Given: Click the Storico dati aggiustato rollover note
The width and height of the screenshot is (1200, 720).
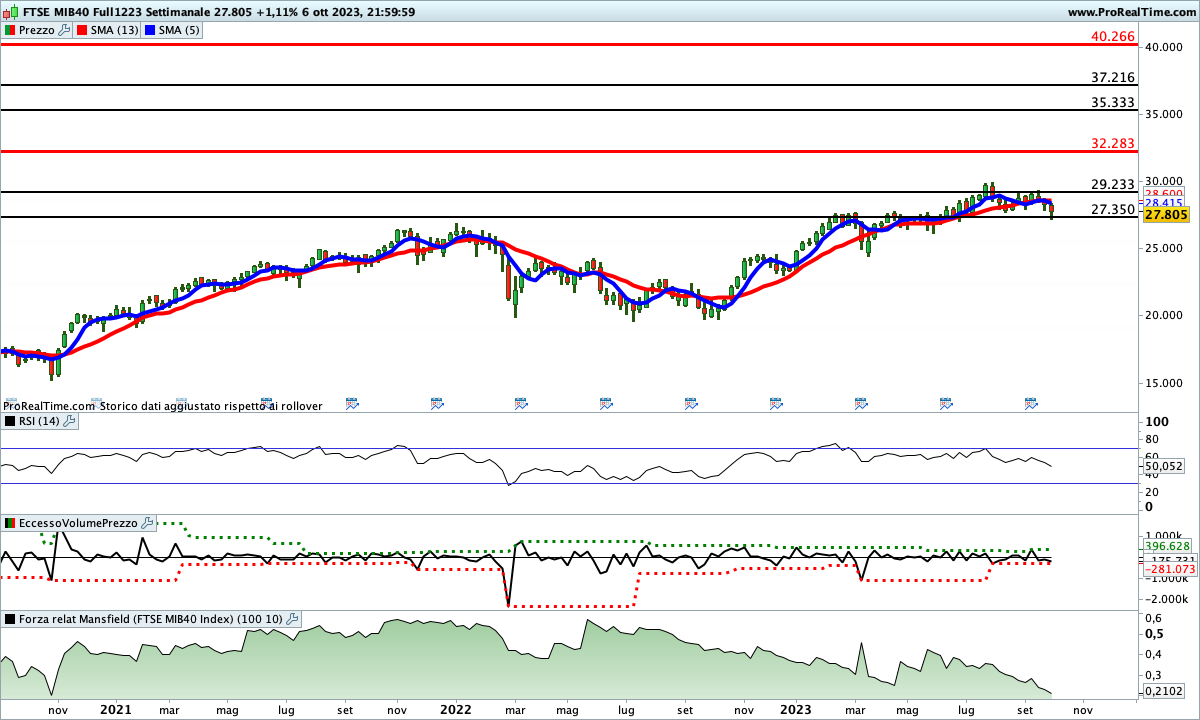Looking at the screenshot, I should tap(211, 406).
